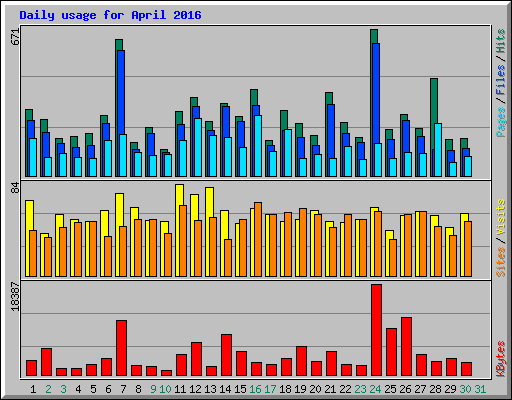Select day label "22" on the x-axis

click(345, 389)
